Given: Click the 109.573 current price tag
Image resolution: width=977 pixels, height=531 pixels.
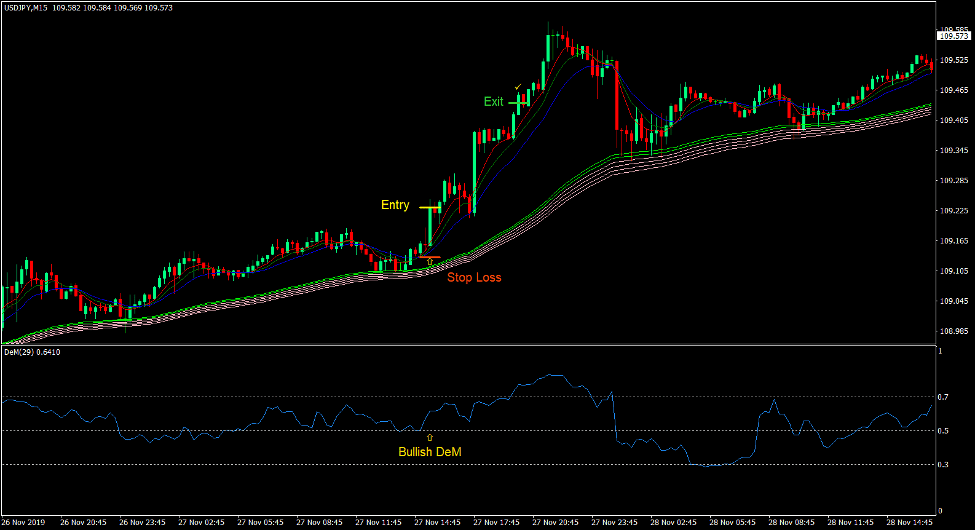Looking at the screenshot, I should 954,36.
